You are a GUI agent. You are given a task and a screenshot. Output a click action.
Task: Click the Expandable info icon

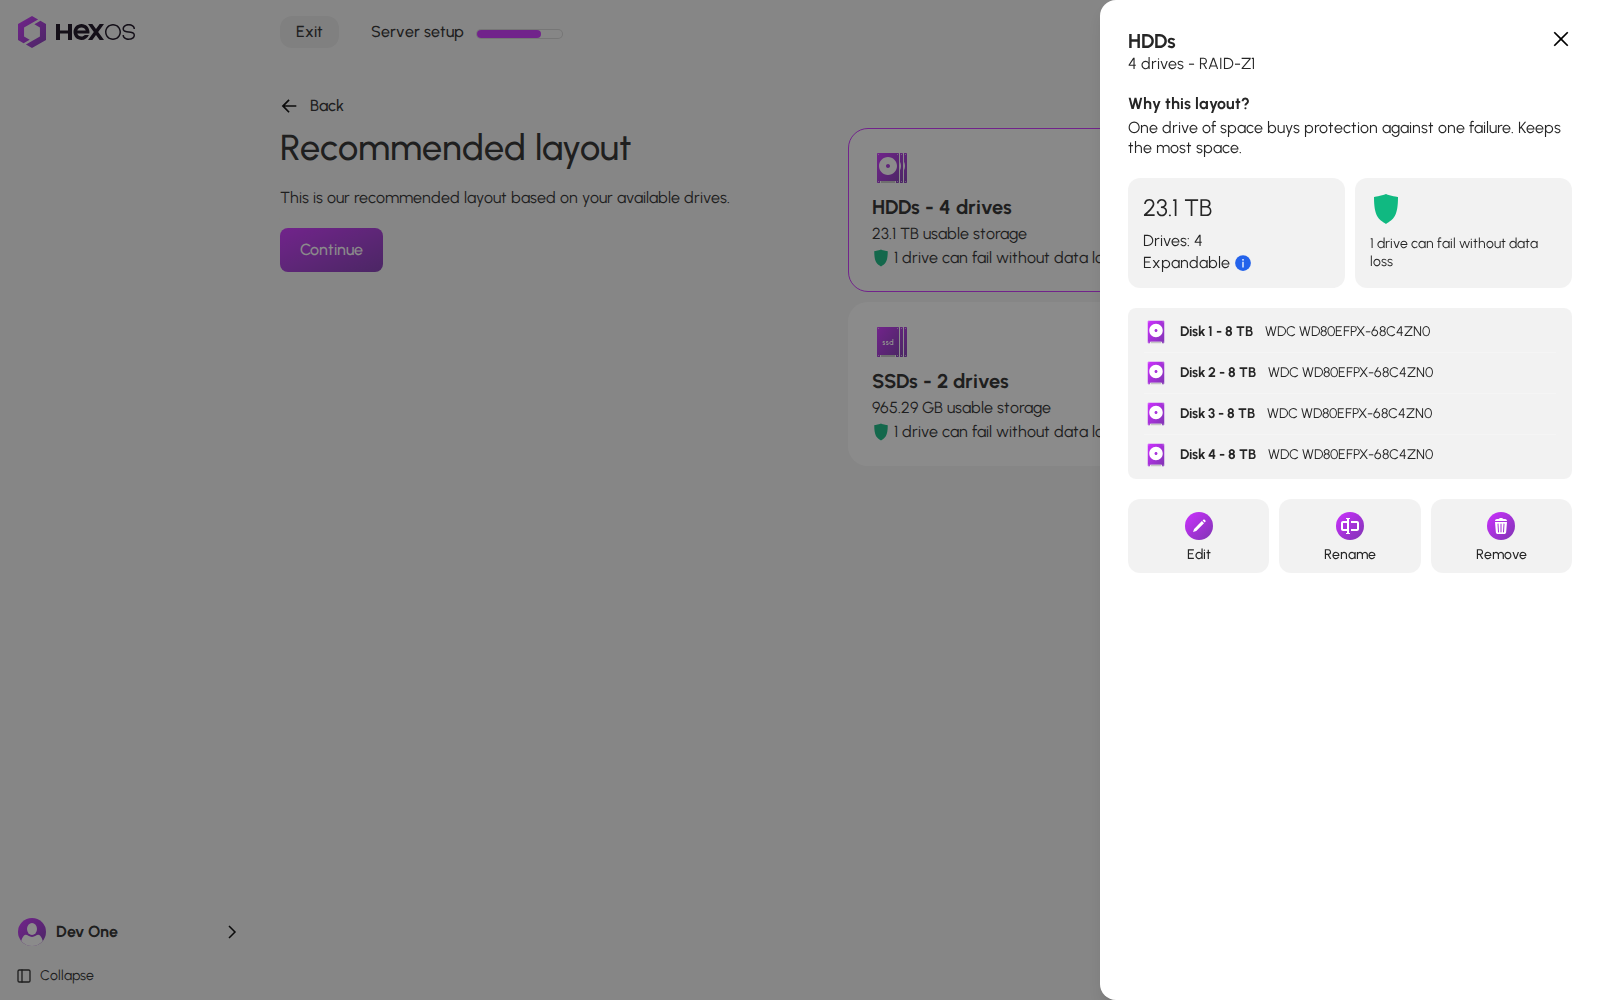click(x=1243, y=263)
